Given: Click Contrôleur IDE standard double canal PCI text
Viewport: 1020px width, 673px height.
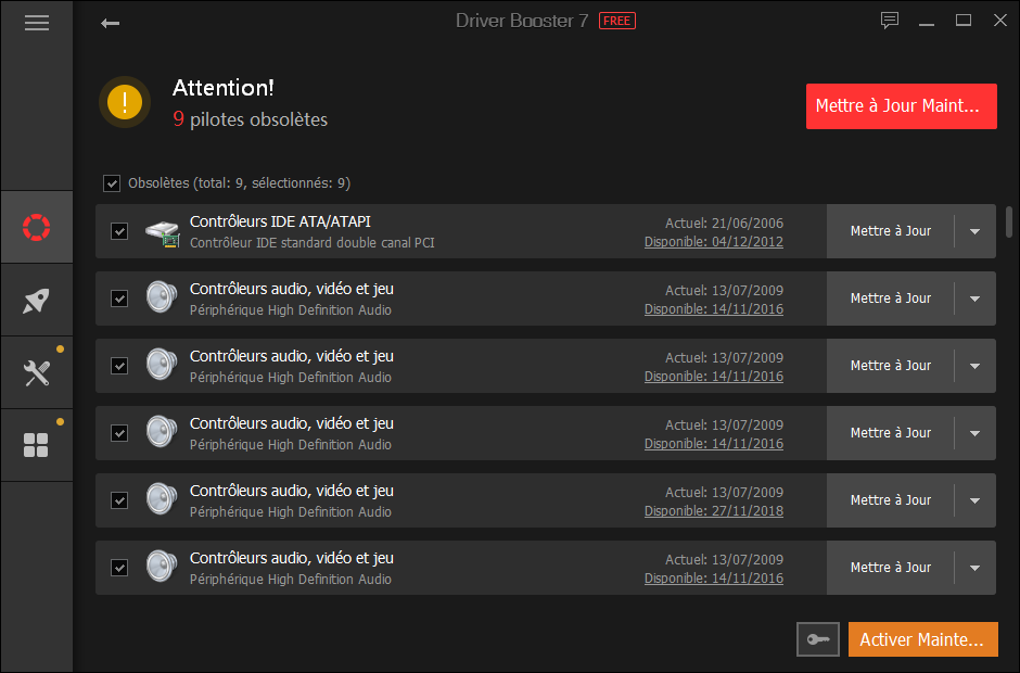Looking at the screenshot, I should [312, 243].
